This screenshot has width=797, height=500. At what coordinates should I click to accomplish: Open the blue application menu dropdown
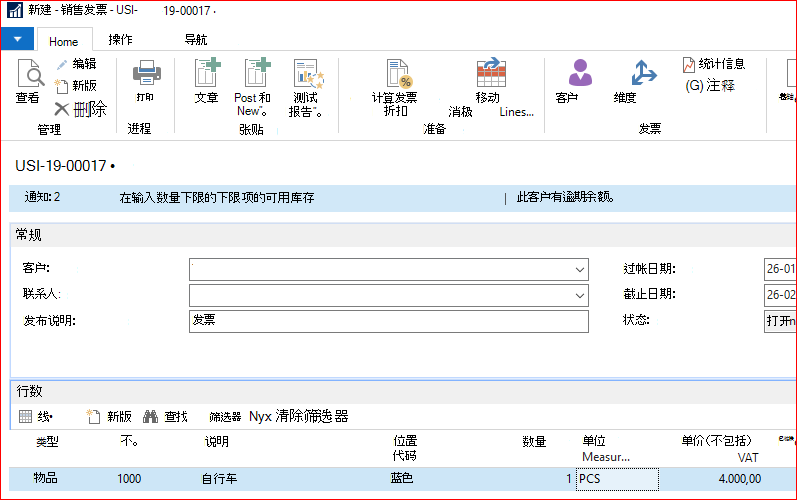[17, 39]
